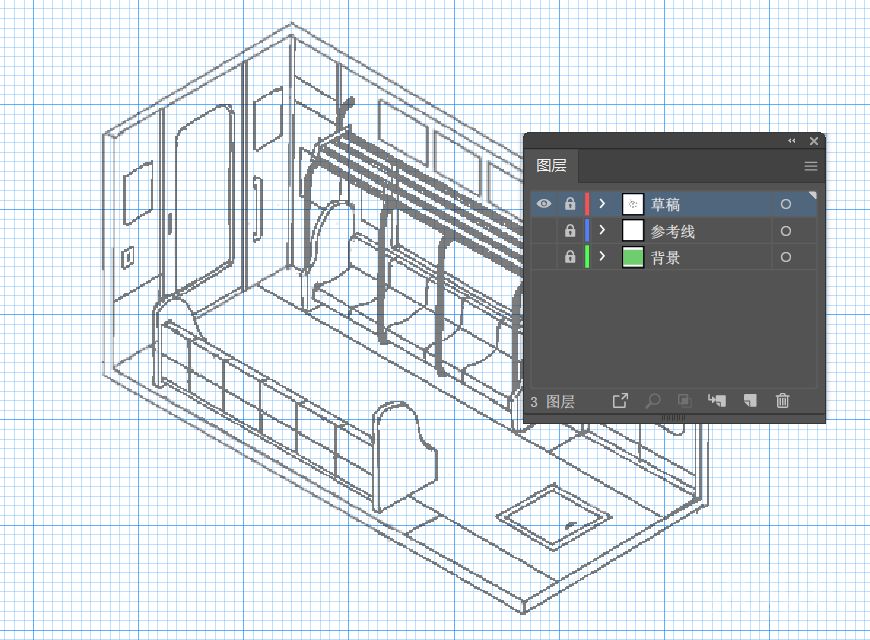Select the 参考线 layer thumbnail

pyautogui.click(x=633, y=230)
